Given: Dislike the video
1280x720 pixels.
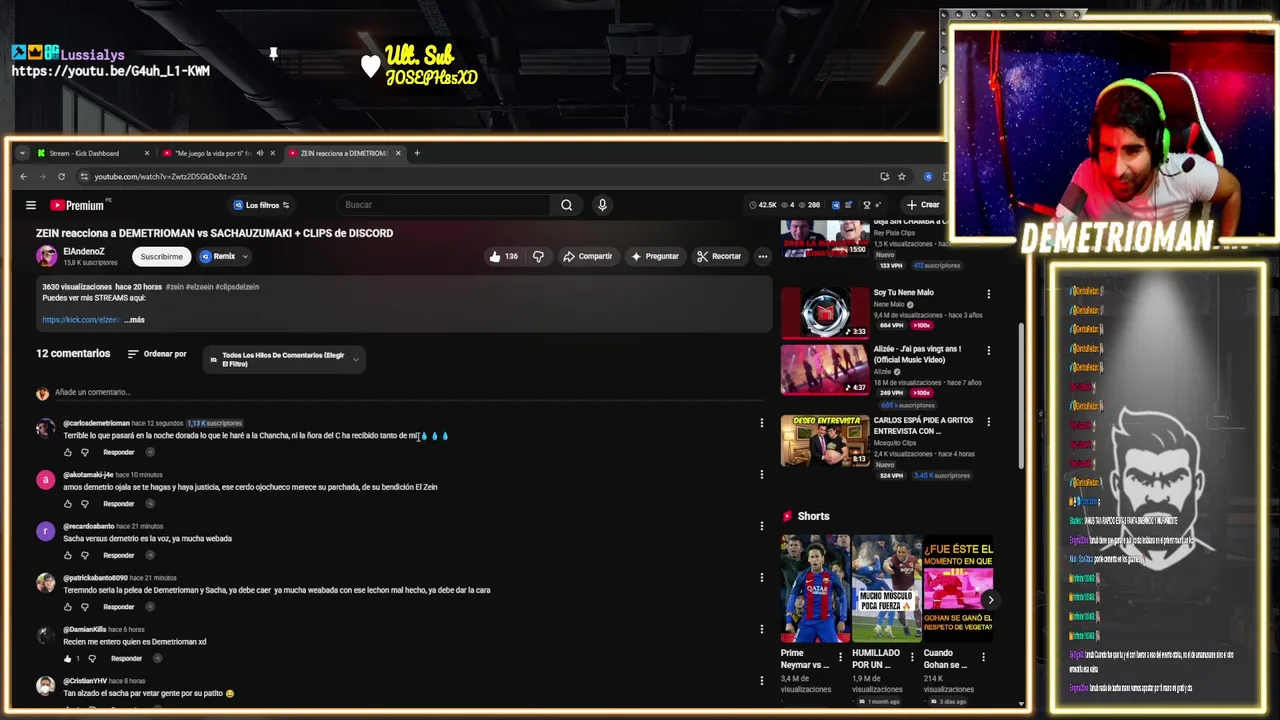Looking at the screenshot, I should [538, 256].
